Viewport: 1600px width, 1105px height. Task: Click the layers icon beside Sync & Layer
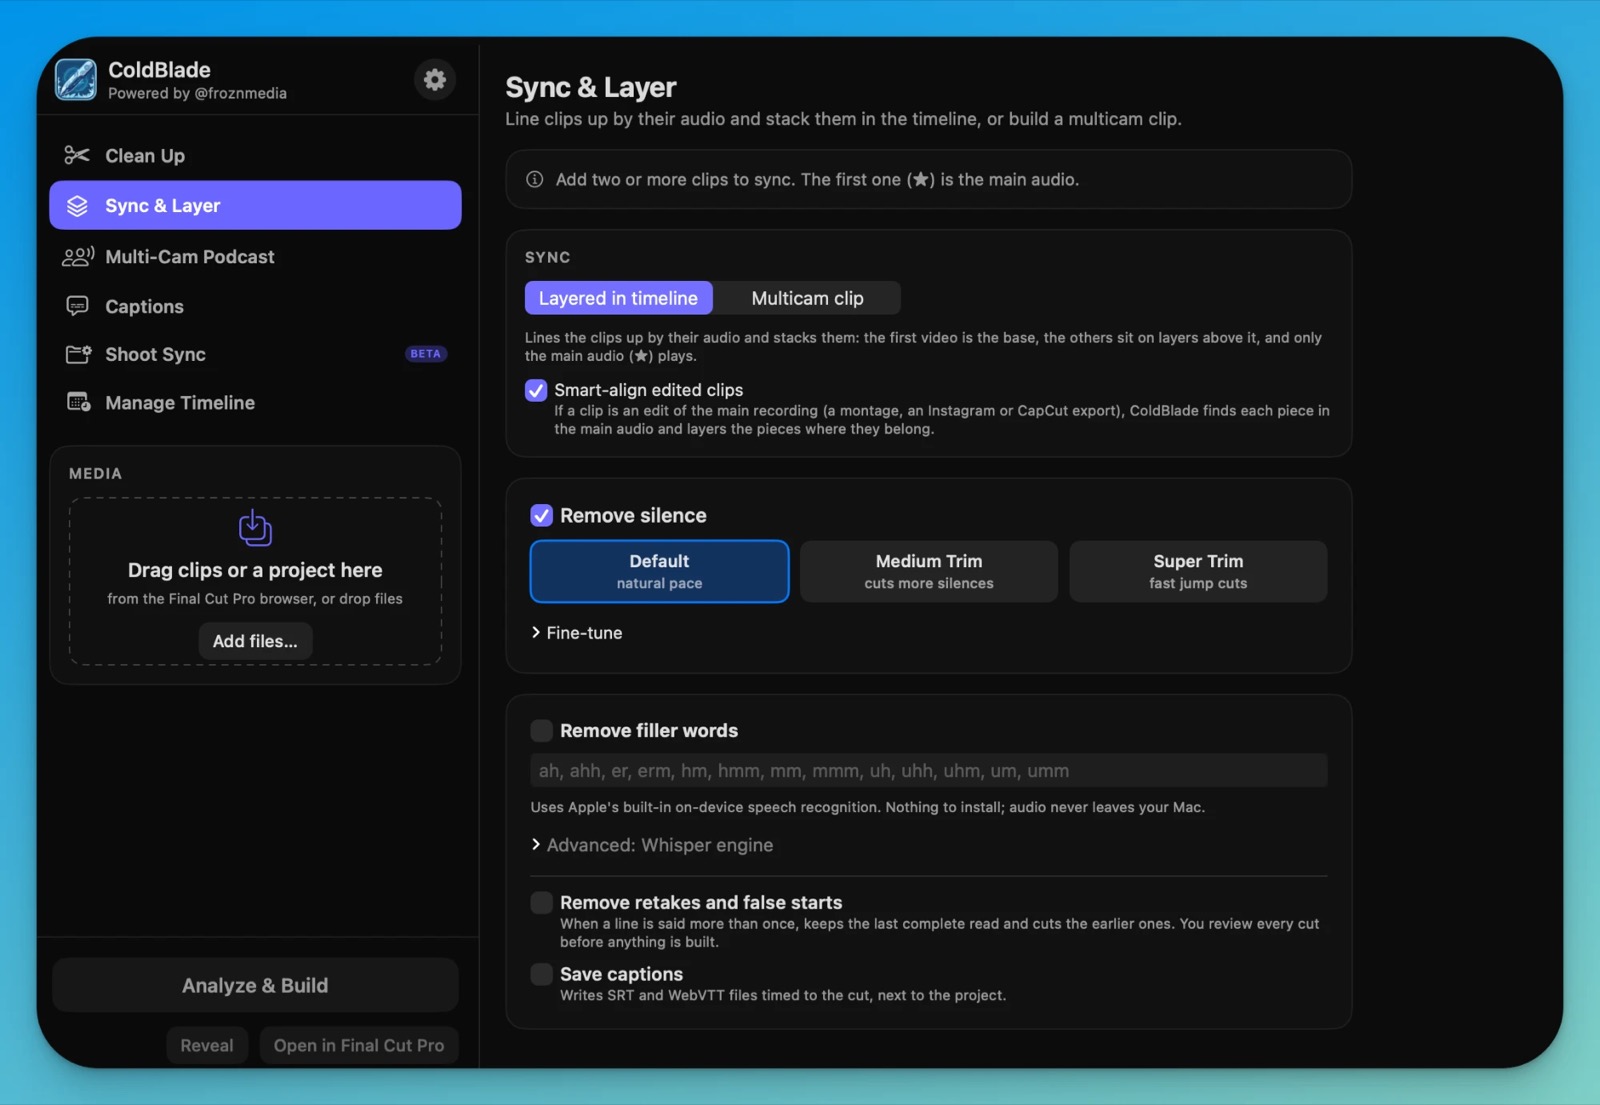(x=77, y=206)
